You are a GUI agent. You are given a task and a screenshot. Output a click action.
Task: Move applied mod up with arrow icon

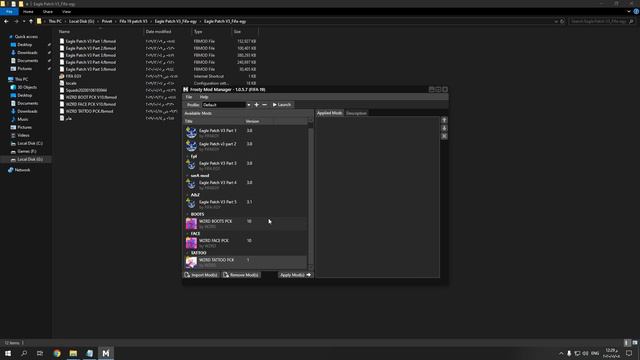[444, 120]
